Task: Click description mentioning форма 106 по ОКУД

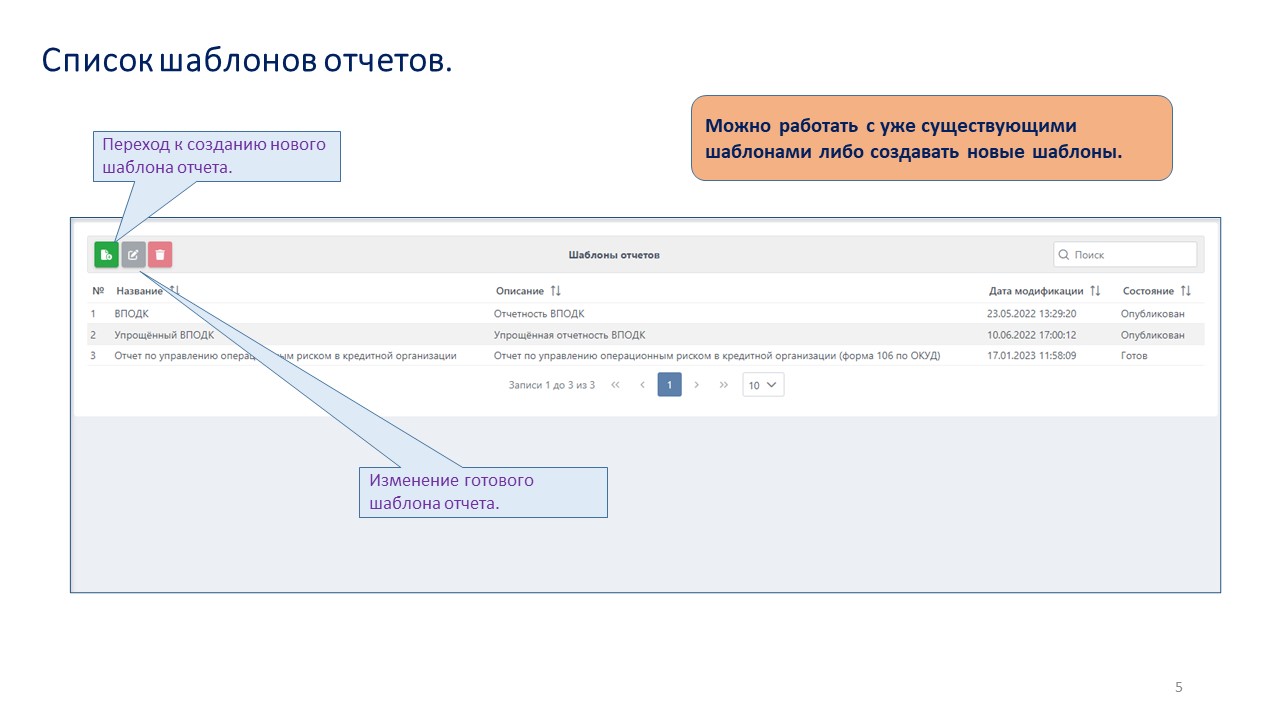Action: pyautogui.click(x=717, y=356)
